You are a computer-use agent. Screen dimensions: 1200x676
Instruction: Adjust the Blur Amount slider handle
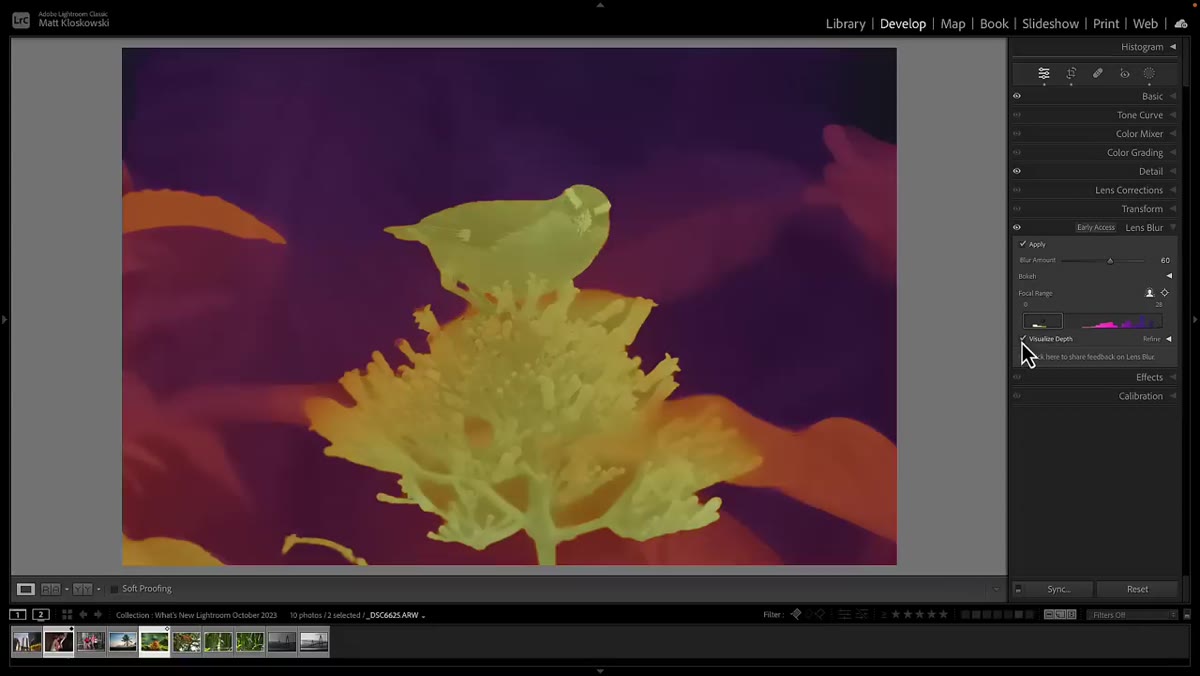(1110, 260)
